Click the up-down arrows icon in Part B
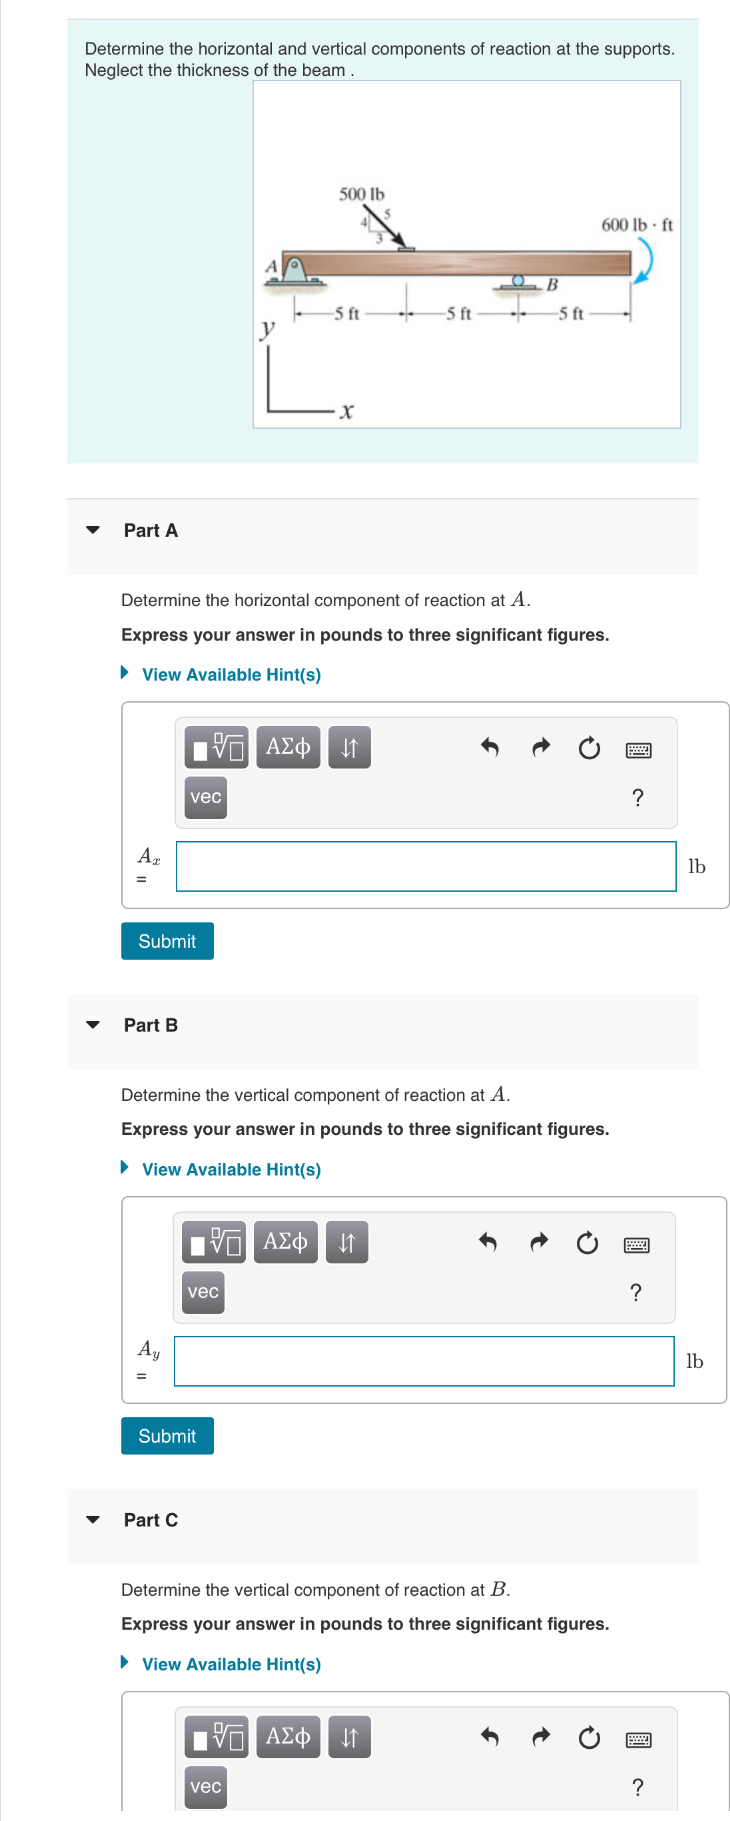The image size is (730, 1821). (x=346, y=1241)
